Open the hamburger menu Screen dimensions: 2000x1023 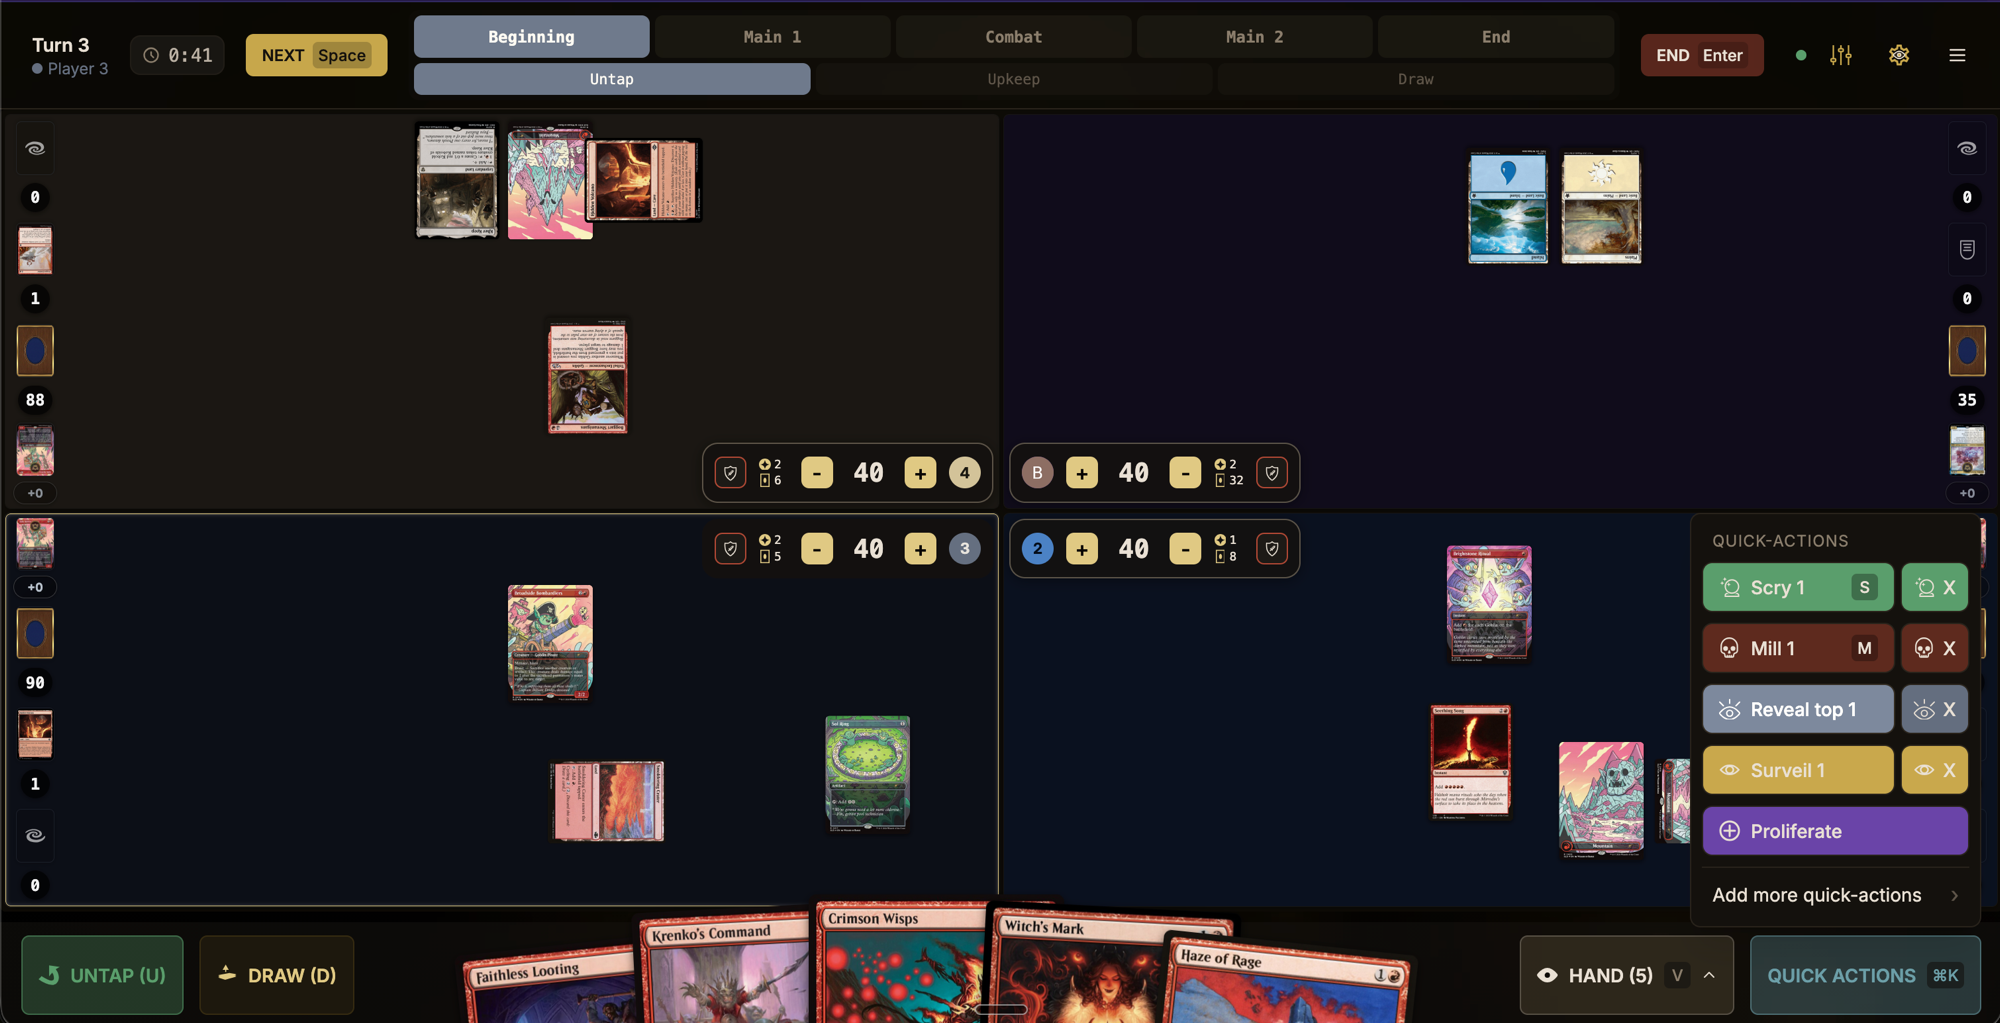click(x=1957, y=55)
